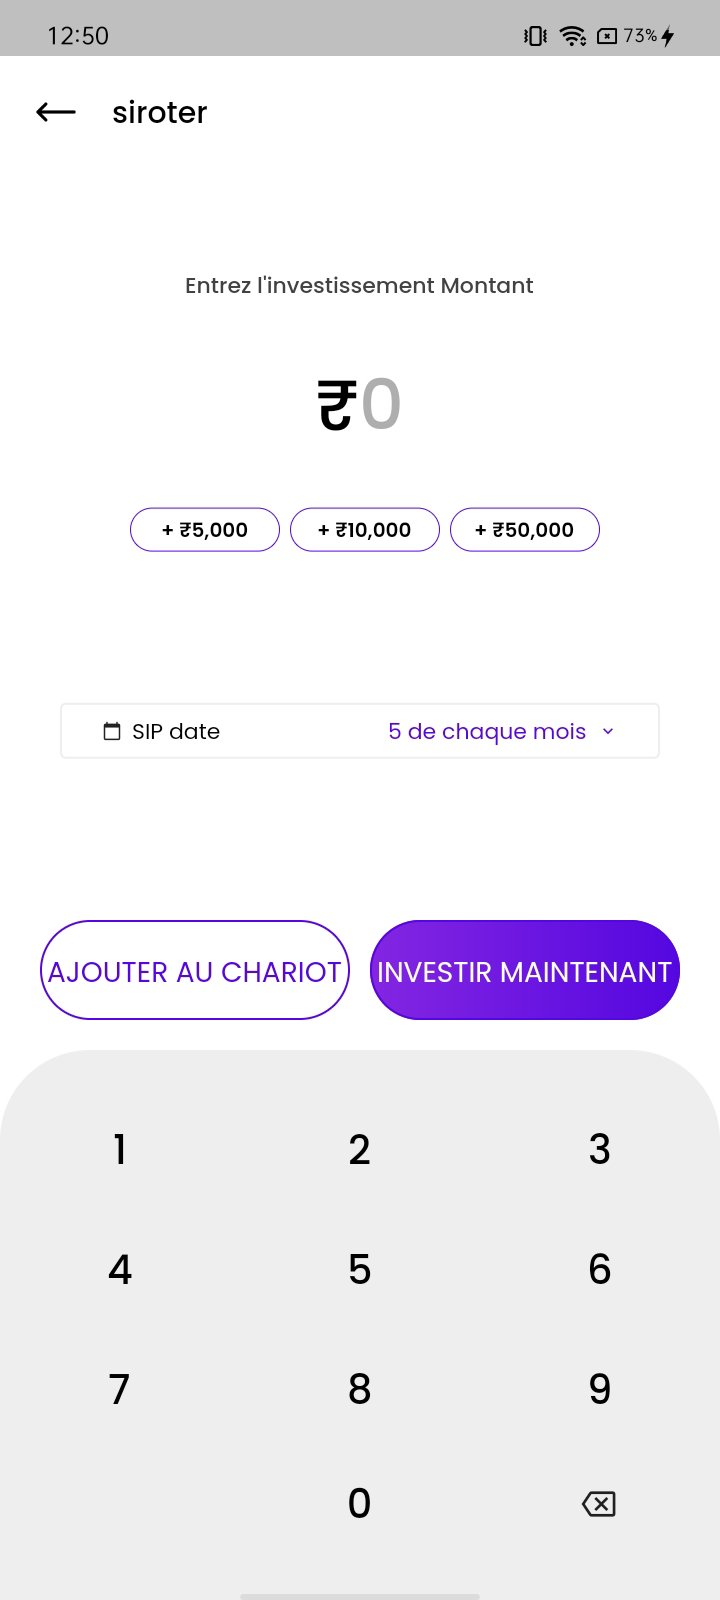Select the ₹0 investment amount field
The image size is (720, 1600).
359,404
